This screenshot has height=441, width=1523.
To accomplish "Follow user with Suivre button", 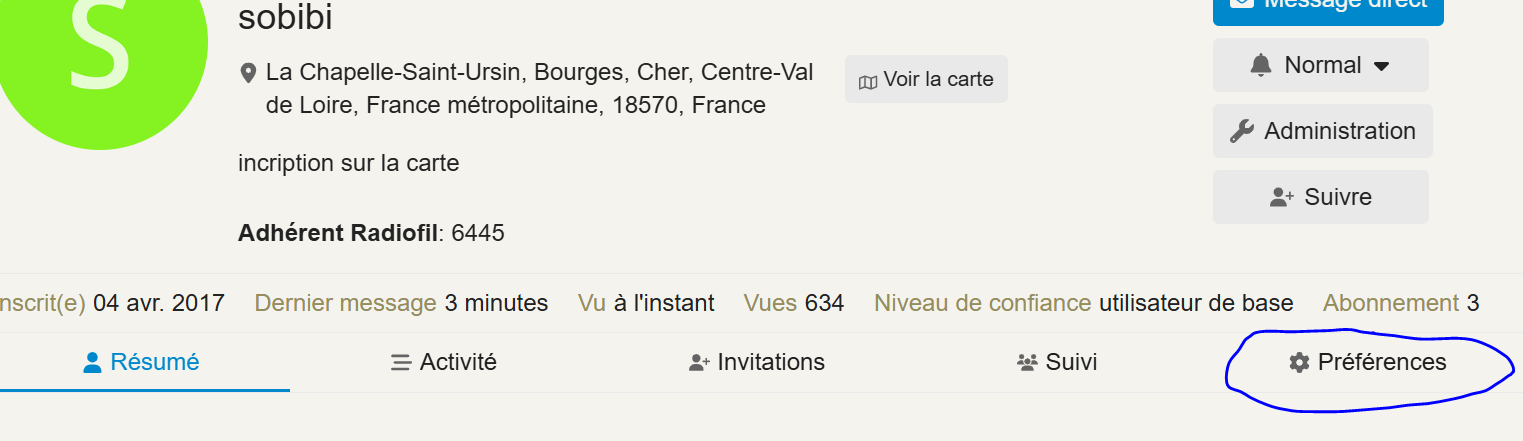I will point(1321,198).
